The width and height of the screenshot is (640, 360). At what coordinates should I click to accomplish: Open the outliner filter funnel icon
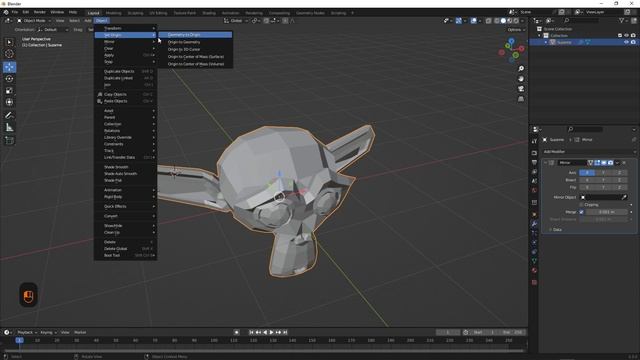[x=622, y=20]
